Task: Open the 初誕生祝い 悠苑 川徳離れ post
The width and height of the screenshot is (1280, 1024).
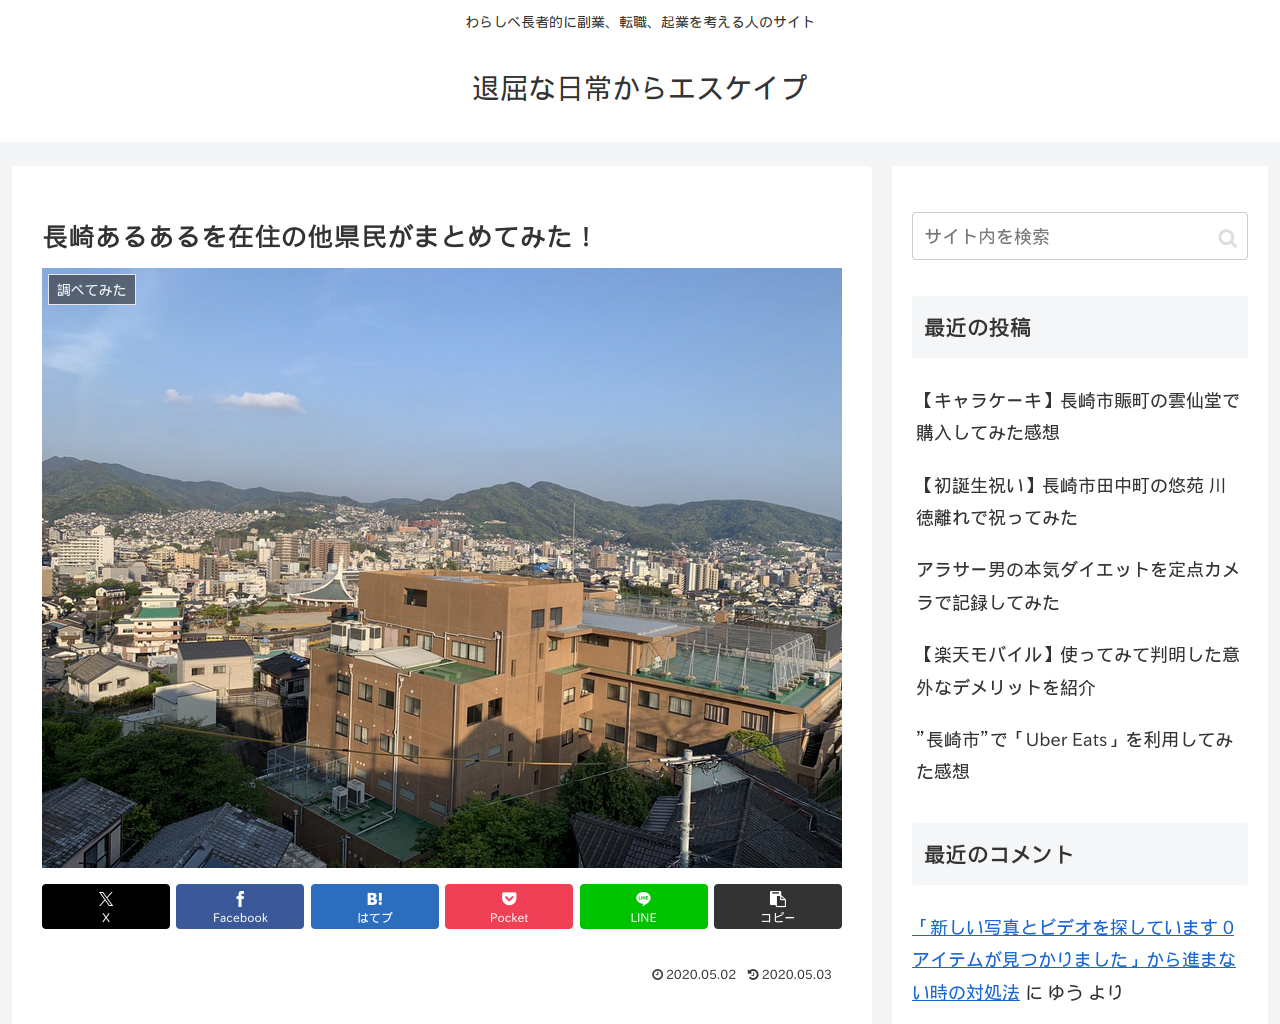Action: click(x=1078, y=501)
